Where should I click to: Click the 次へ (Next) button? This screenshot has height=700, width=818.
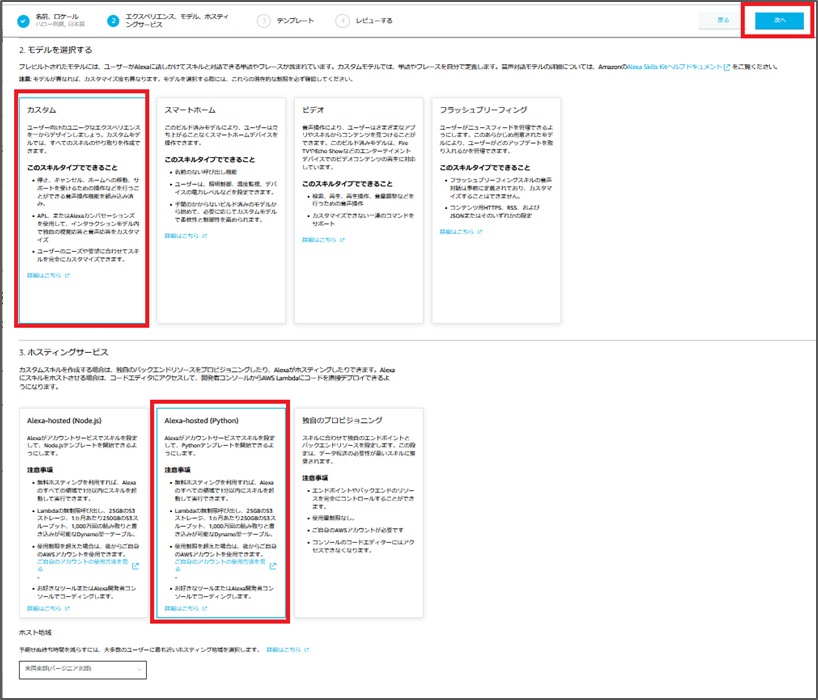coord(779,20)
